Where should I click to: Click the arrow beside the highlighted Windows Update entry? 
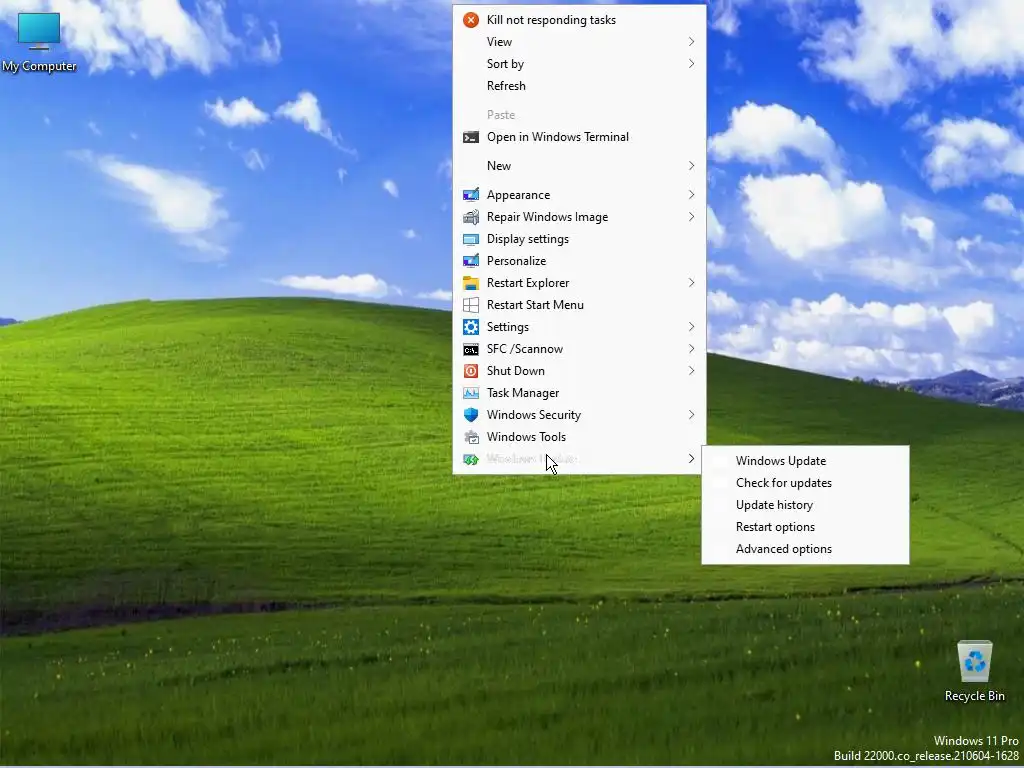691,459
